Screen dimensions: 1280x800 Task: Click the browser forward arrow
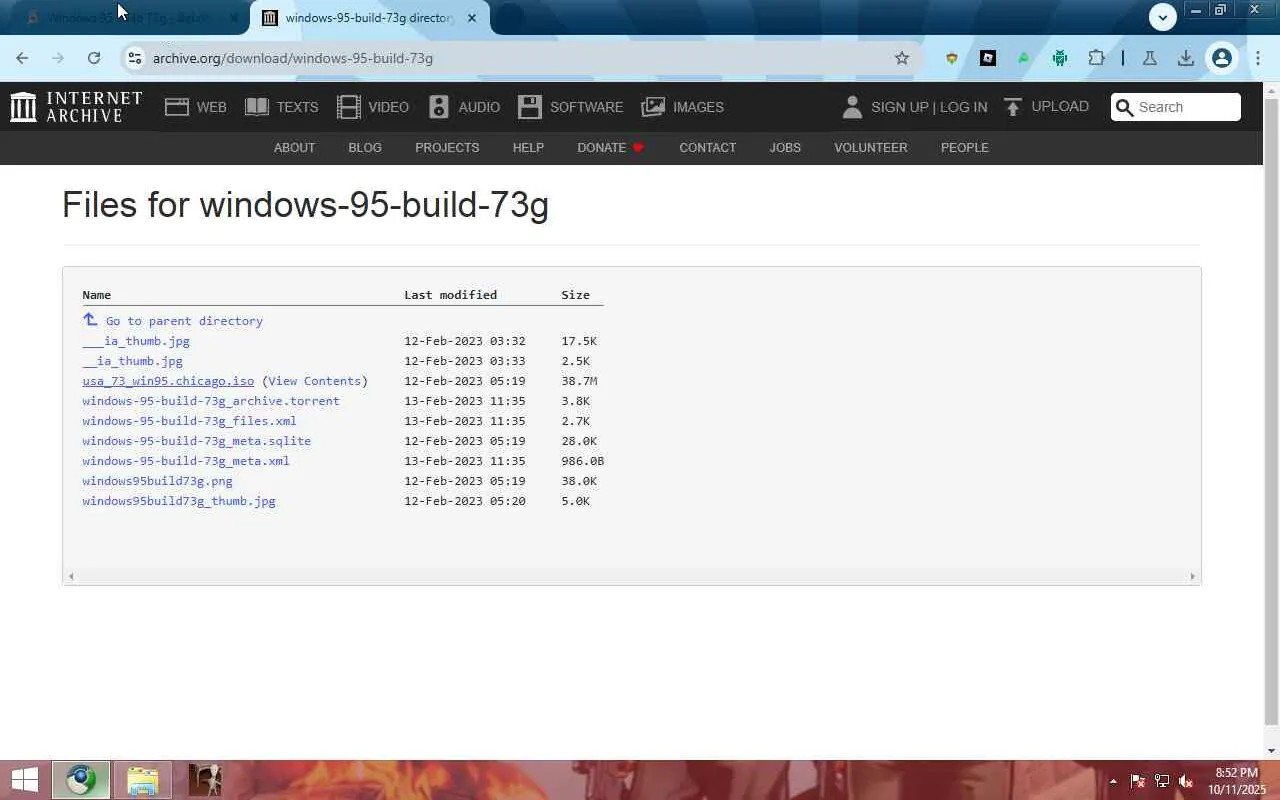(58, 58)
